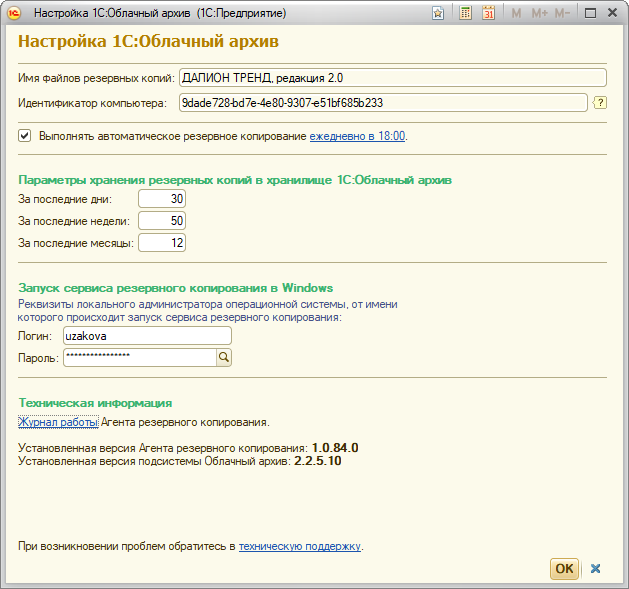
Task: Edit the 'За последние недели' value 50
Action: click(162, 221)
